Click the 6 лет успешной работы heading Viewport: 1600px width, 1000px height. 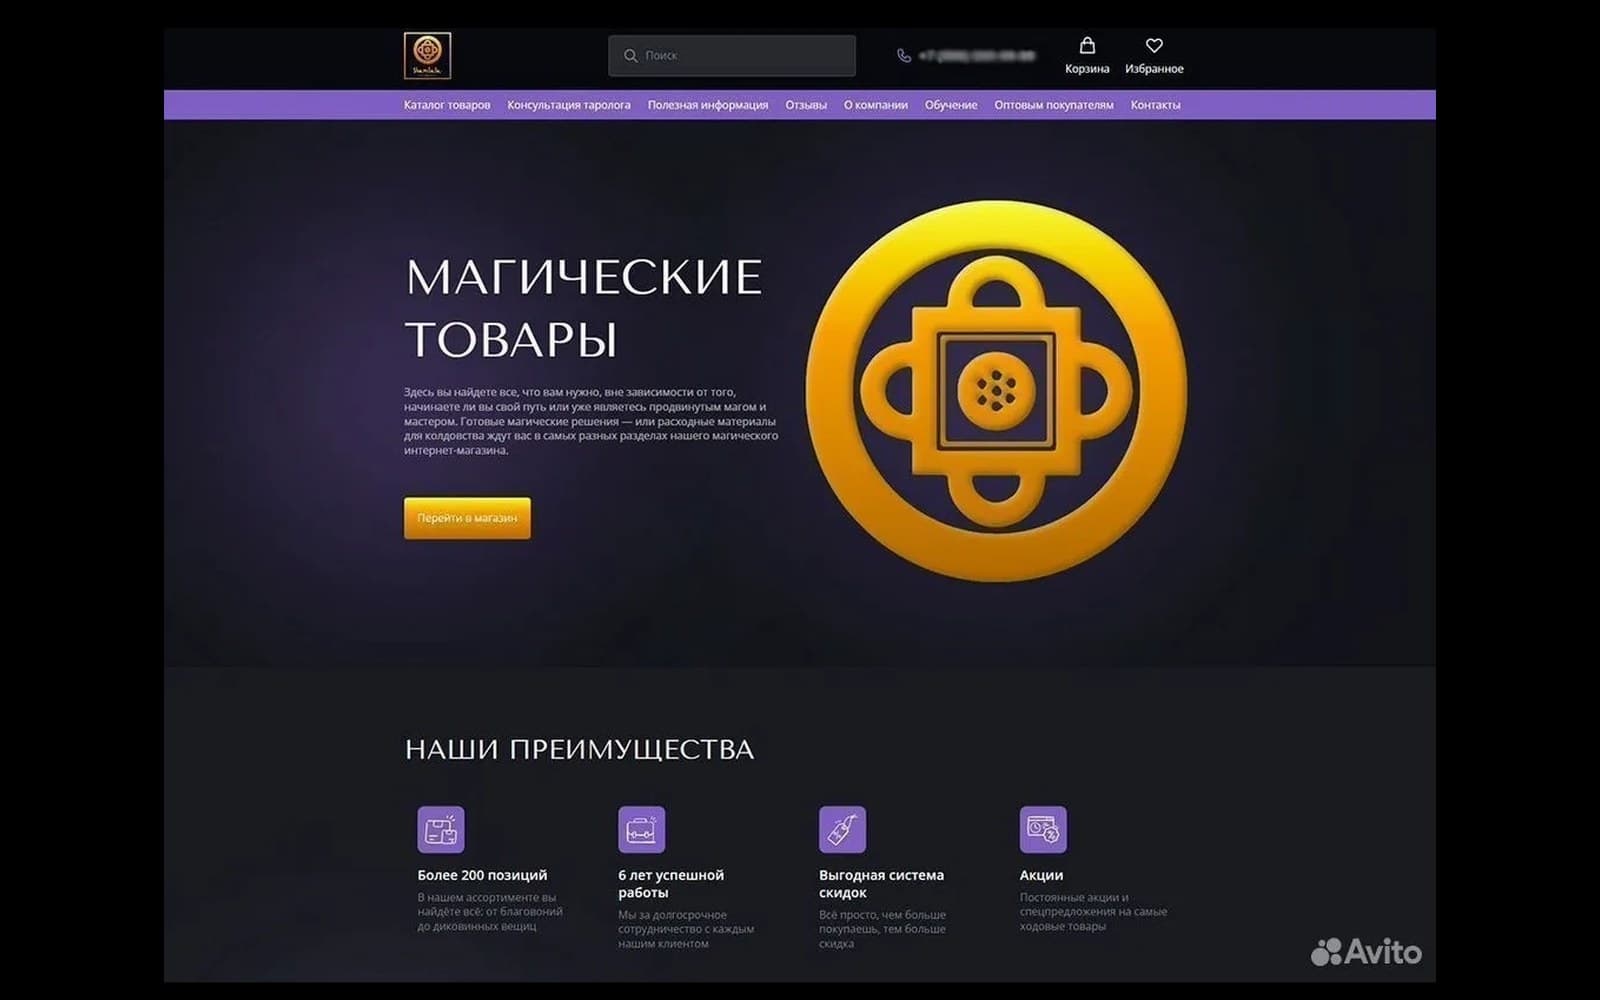pos(671,884)
